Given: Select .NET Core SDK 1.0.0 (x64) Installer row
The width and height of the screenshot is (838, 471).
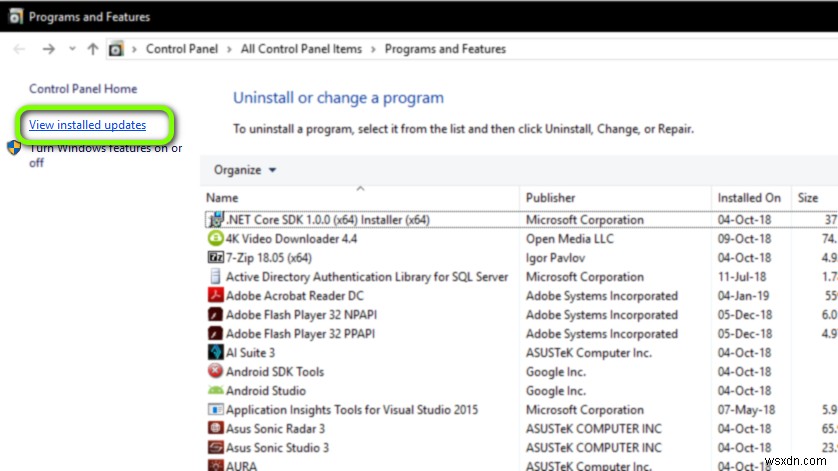Looking at the screenshot, I should 520,219.
